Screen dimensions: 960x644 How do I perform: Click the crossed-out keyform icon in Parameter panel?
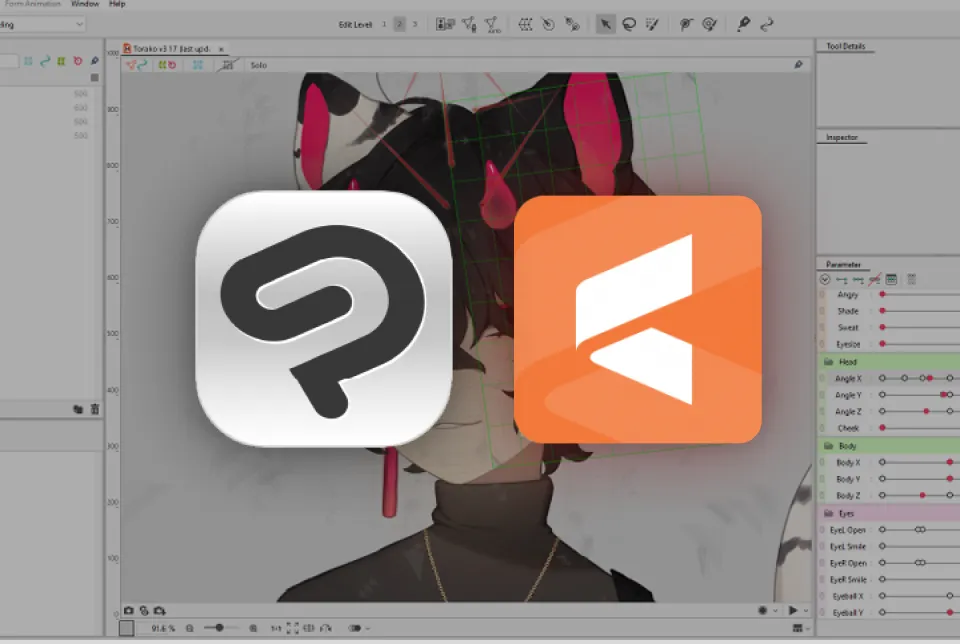[874, 279]
